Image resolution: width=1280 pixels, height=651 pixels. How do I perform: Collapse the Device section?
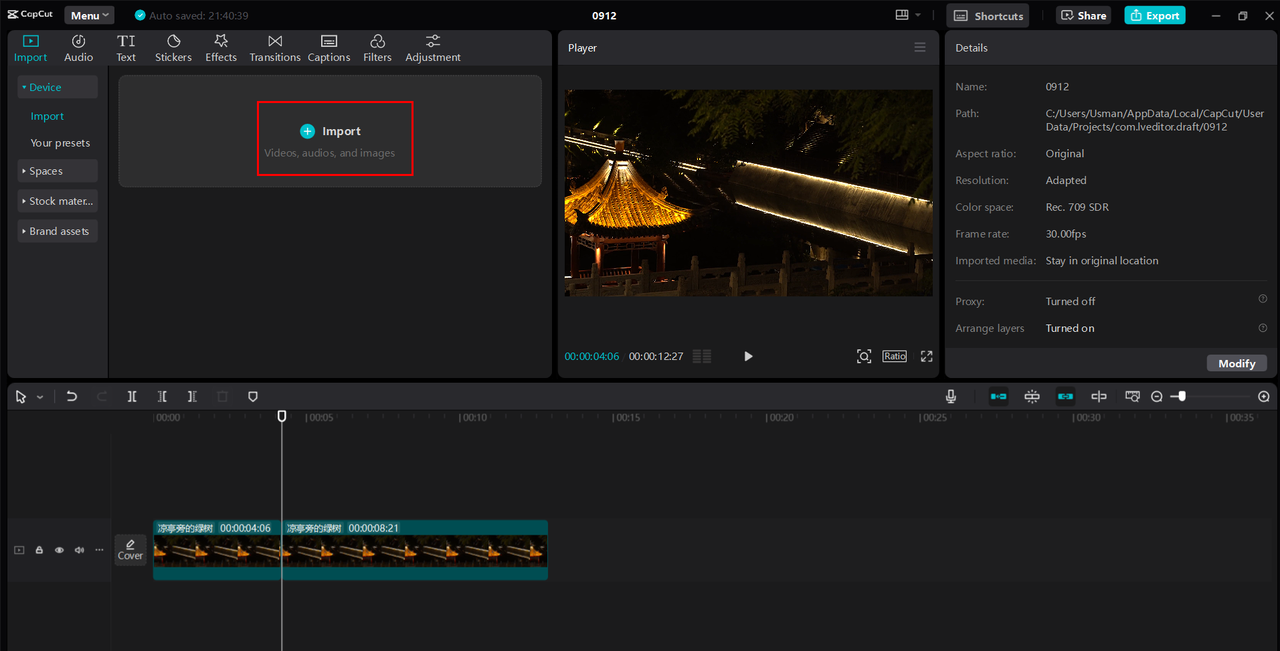[x=57, y=87]
